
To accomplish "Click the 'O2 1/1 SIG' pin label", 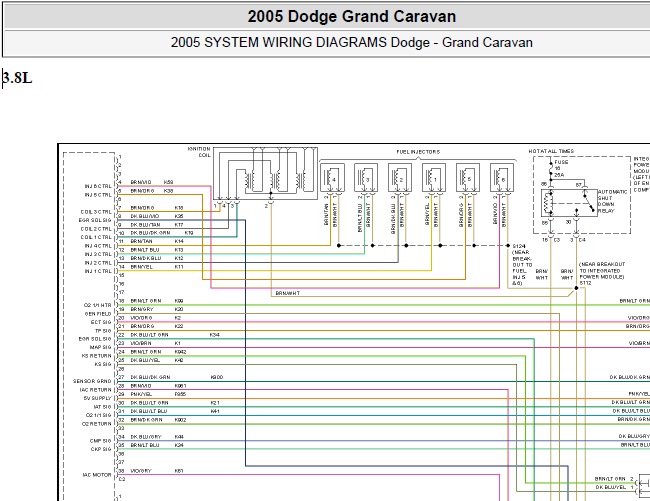I will (98, 415).
